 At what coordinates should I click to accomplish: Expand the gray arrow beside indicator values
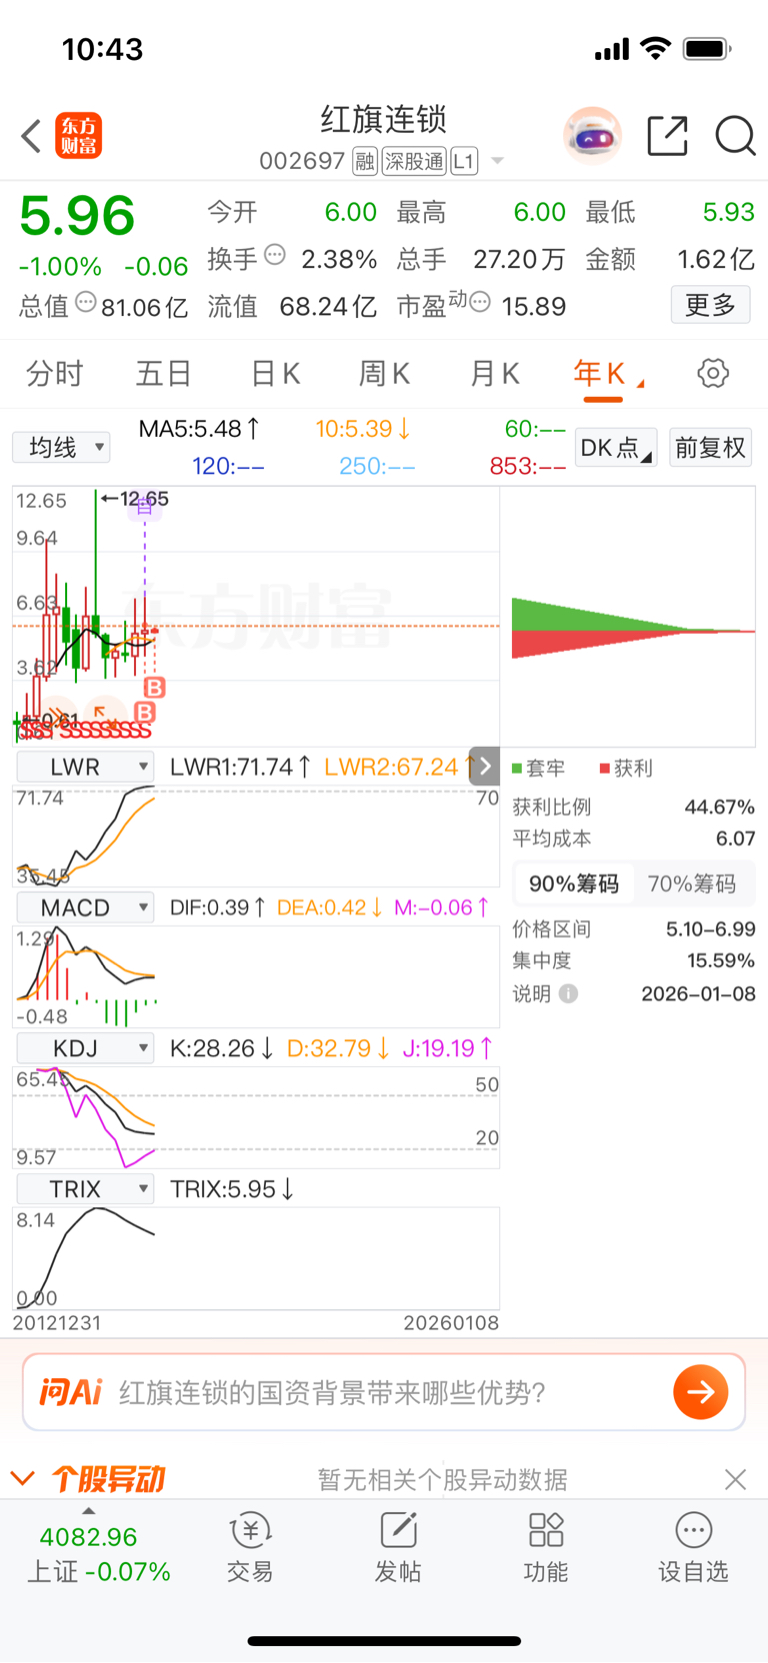tap(484, 767)
